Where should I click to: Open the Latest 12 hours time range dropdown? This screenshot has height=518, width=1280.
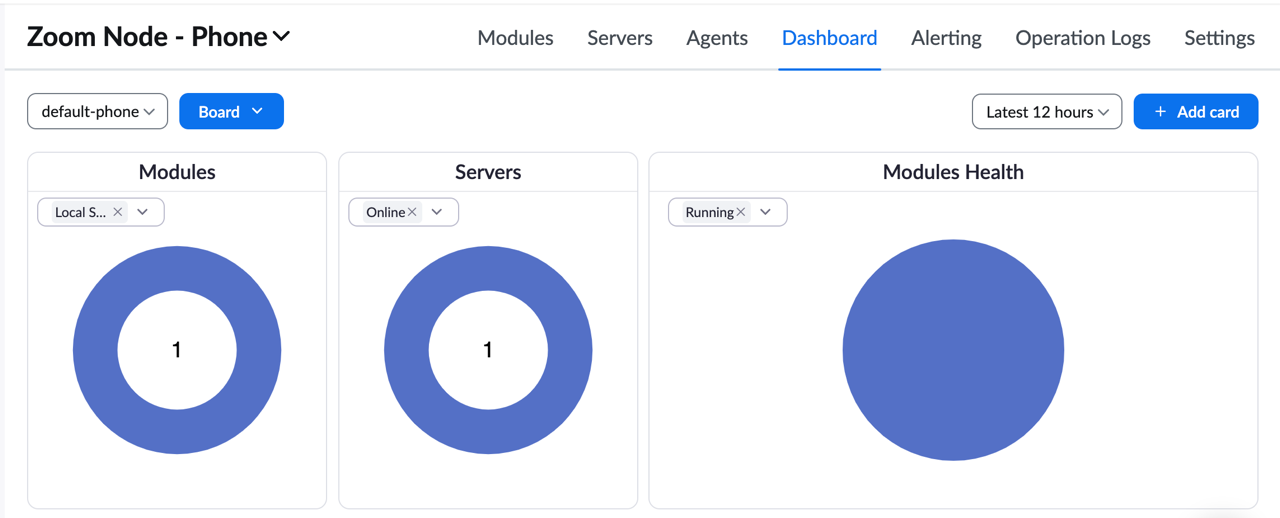[1047, 112]
